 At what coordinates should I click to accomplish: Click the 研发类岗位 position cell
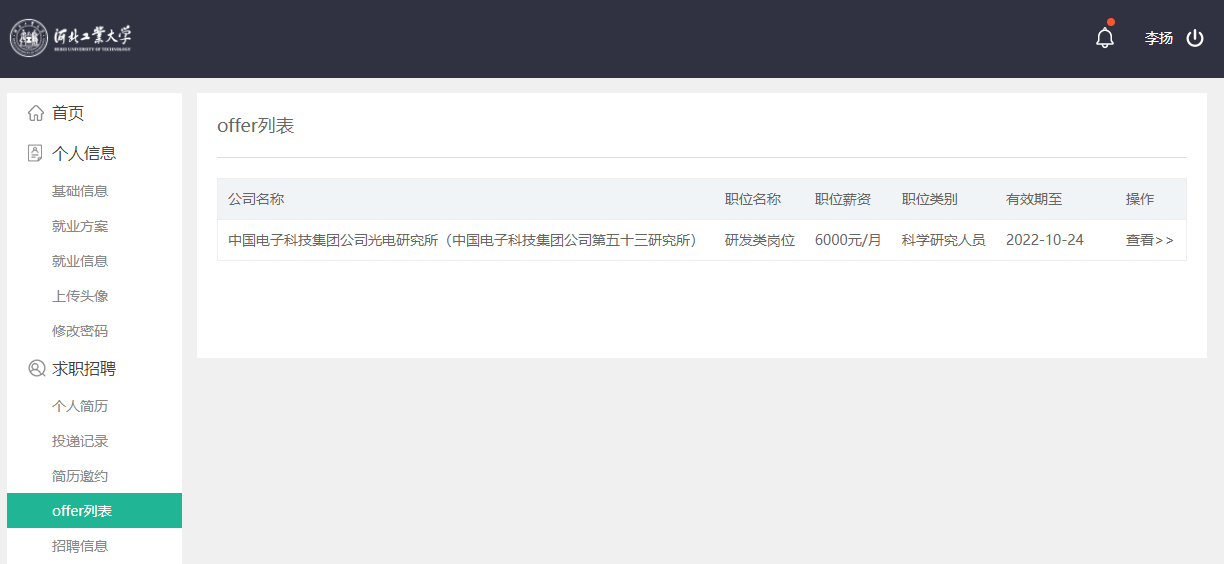click(x=760, y=240)
